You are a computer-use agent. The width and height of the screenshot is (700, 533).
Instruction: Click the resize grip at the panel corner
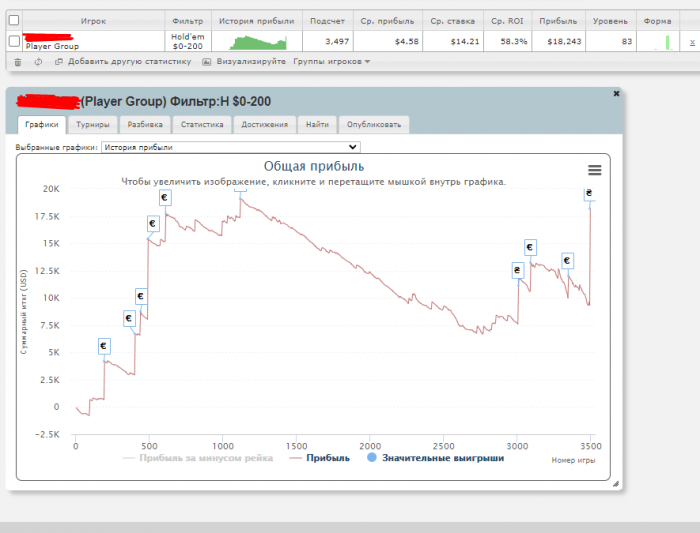click(x=616, y=483)
